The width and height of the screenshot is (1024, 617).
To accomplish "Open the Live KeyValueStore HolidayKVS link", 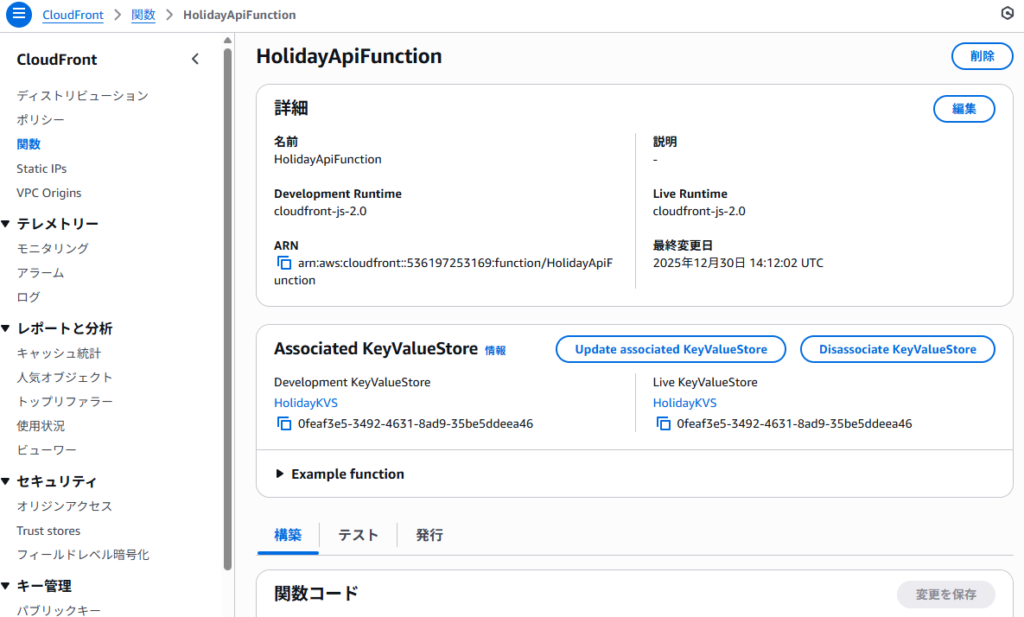I will tap(684, 402).
